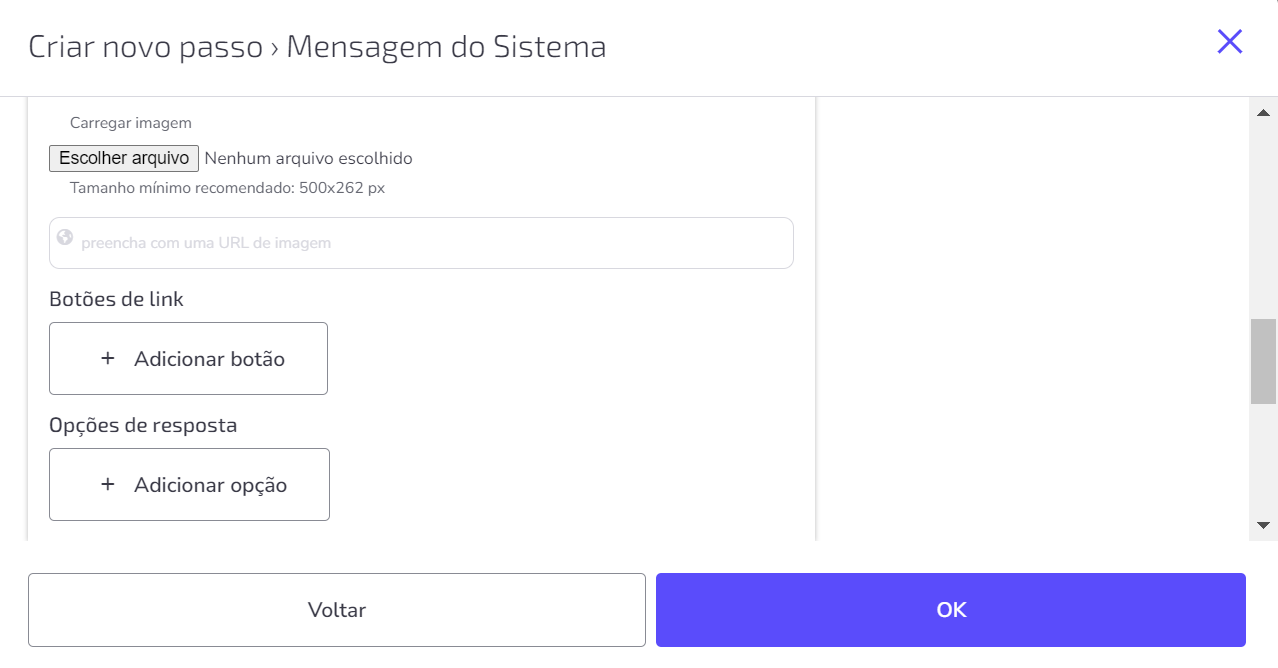This screenshot has height=668, width=1278.
Task: Click the scrollbar track below the thumb
Action: (x=1263, y=459)
